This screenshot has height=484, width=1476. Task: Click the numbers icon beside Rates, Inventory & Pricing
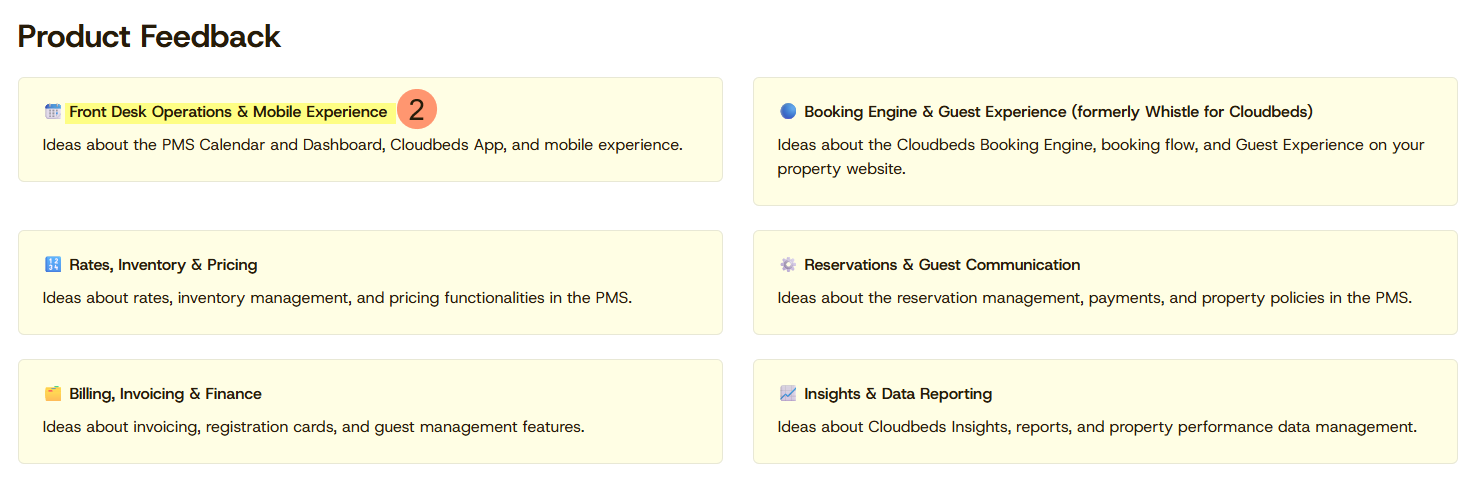pos(53,265)
